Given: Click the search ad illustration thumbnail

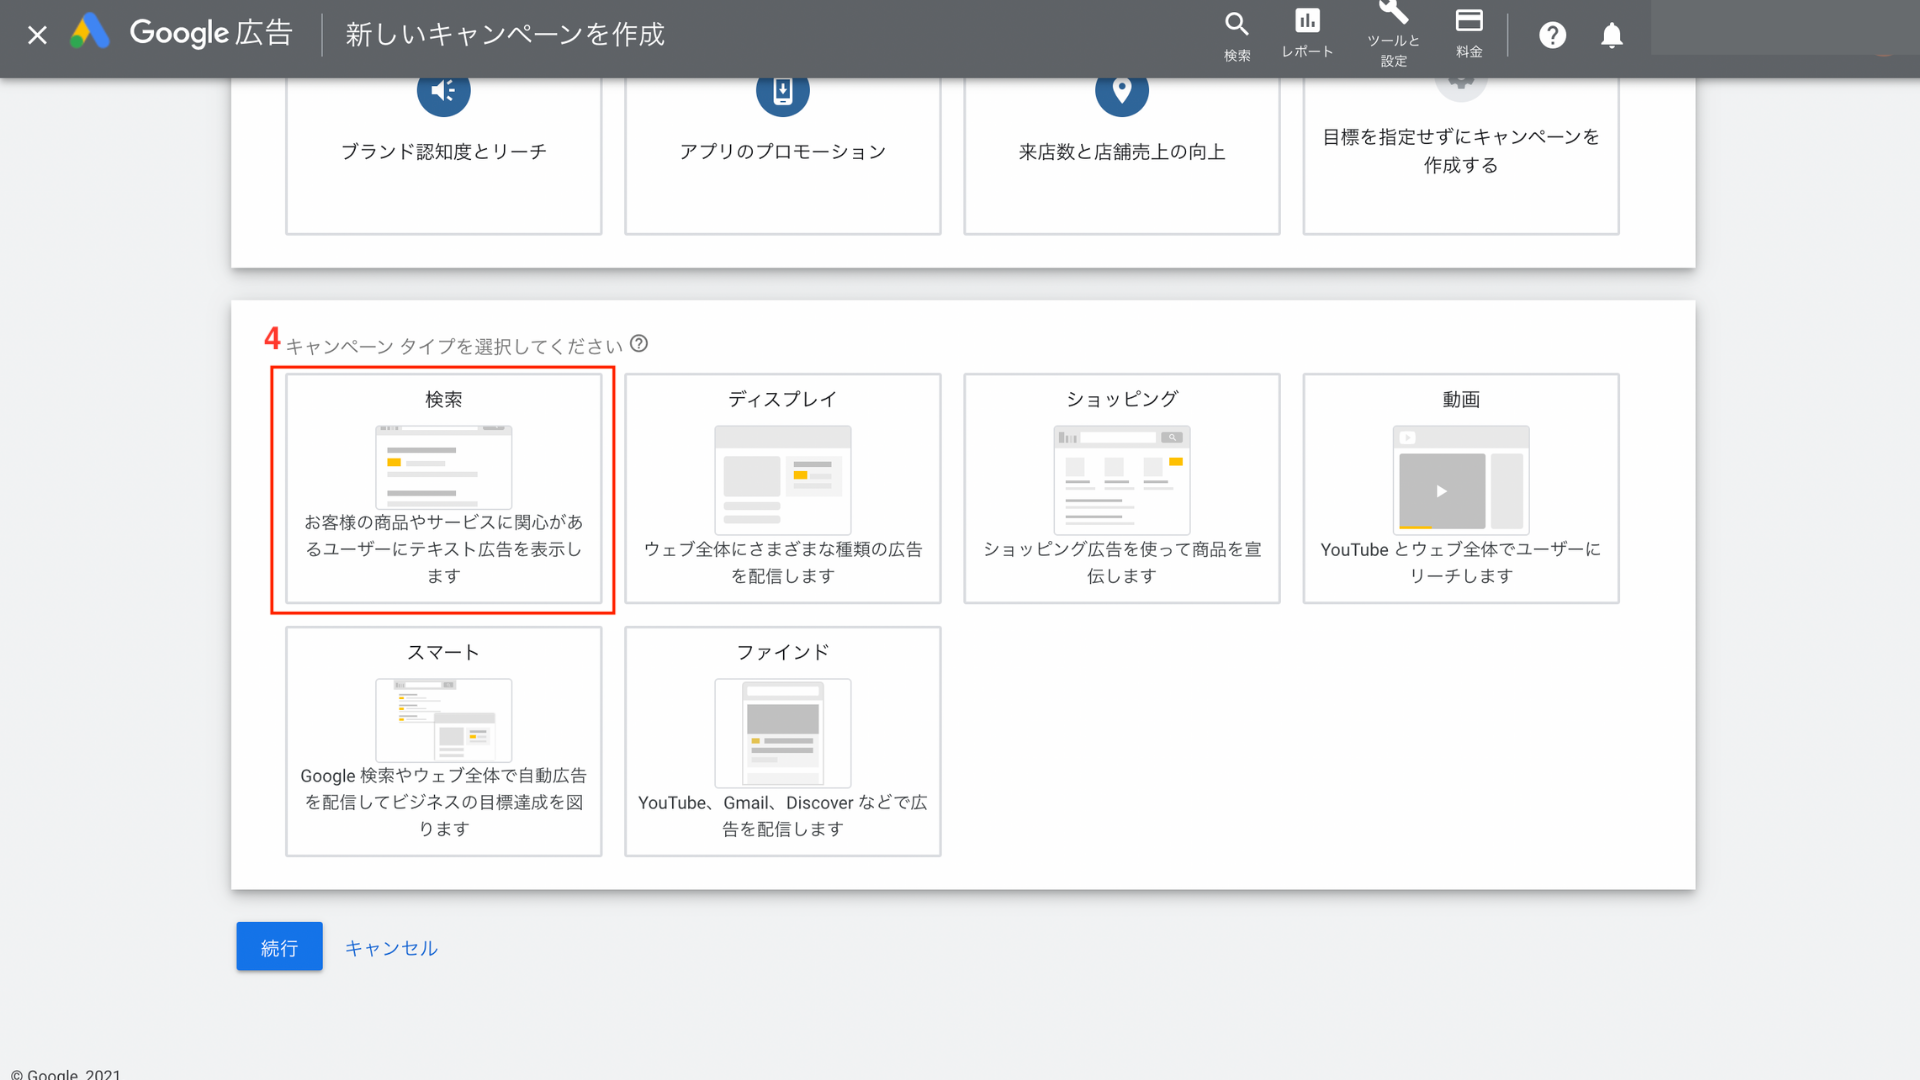Looking at the screenshot, I should (x=444, y=467).
